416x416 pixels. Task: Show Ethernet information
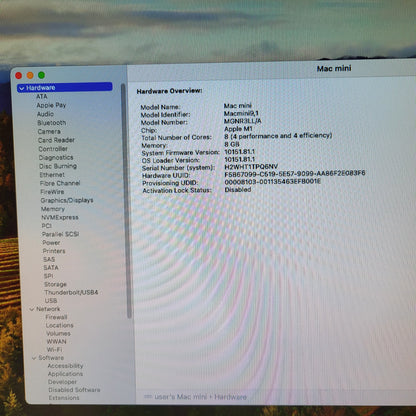pyautogui.click(x=52, y=175)
